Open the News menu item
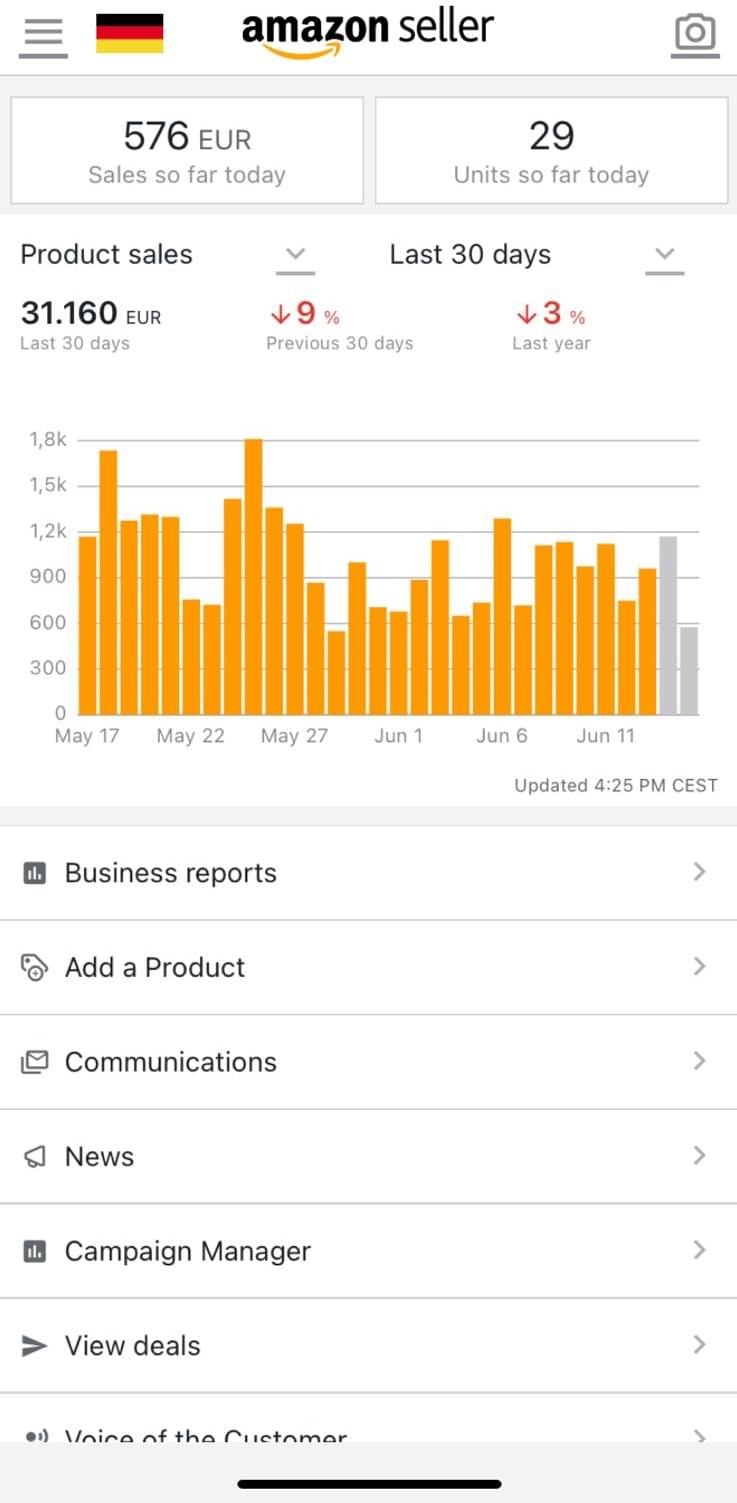This screenshot has height=1503, width=737. [x=100, y=1157]
